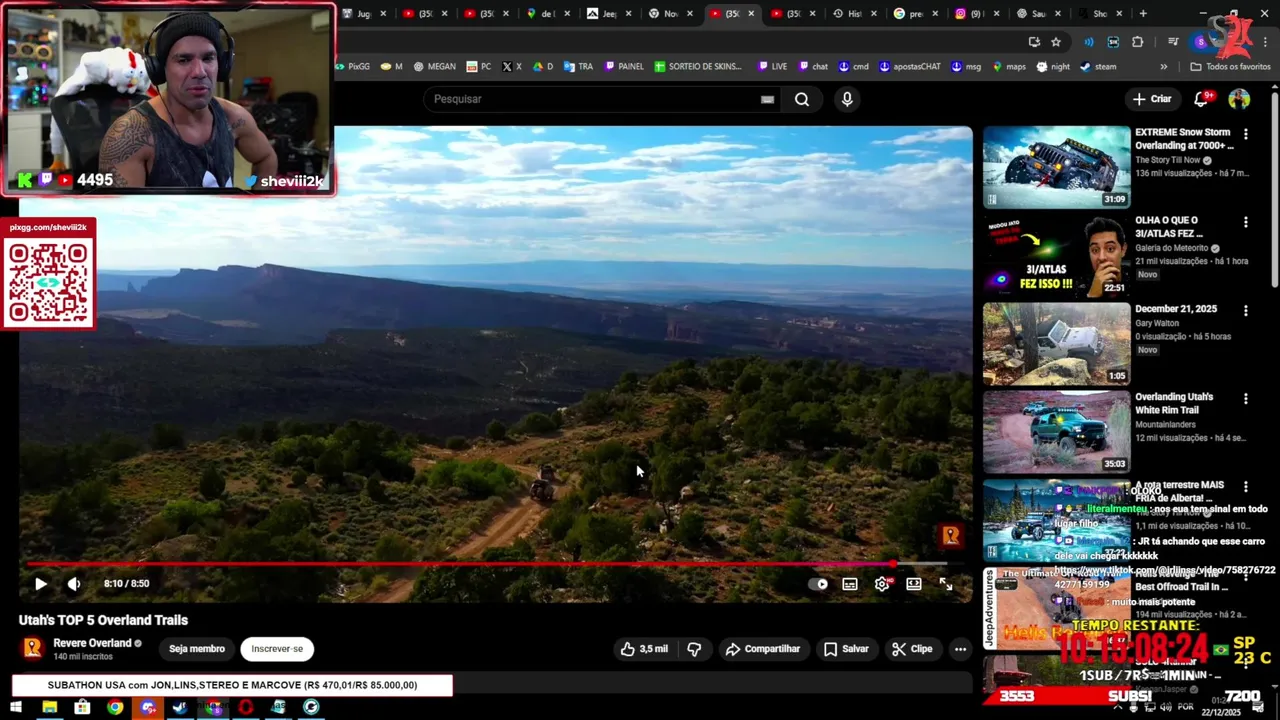This screenshot has width=1280, height=720.
Task: Open PixGG bookmark
Action: tap(353, 67)
